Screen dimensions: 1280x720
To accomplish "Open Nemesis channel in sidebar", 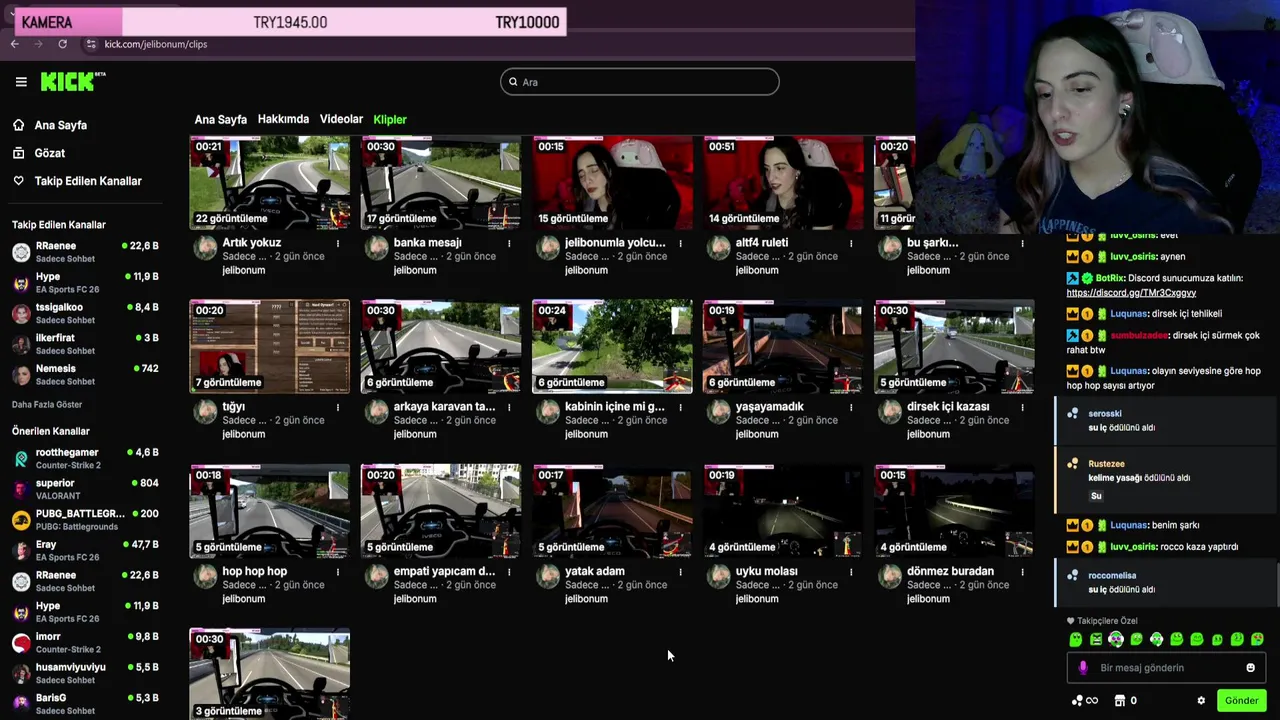I will 85,374.
